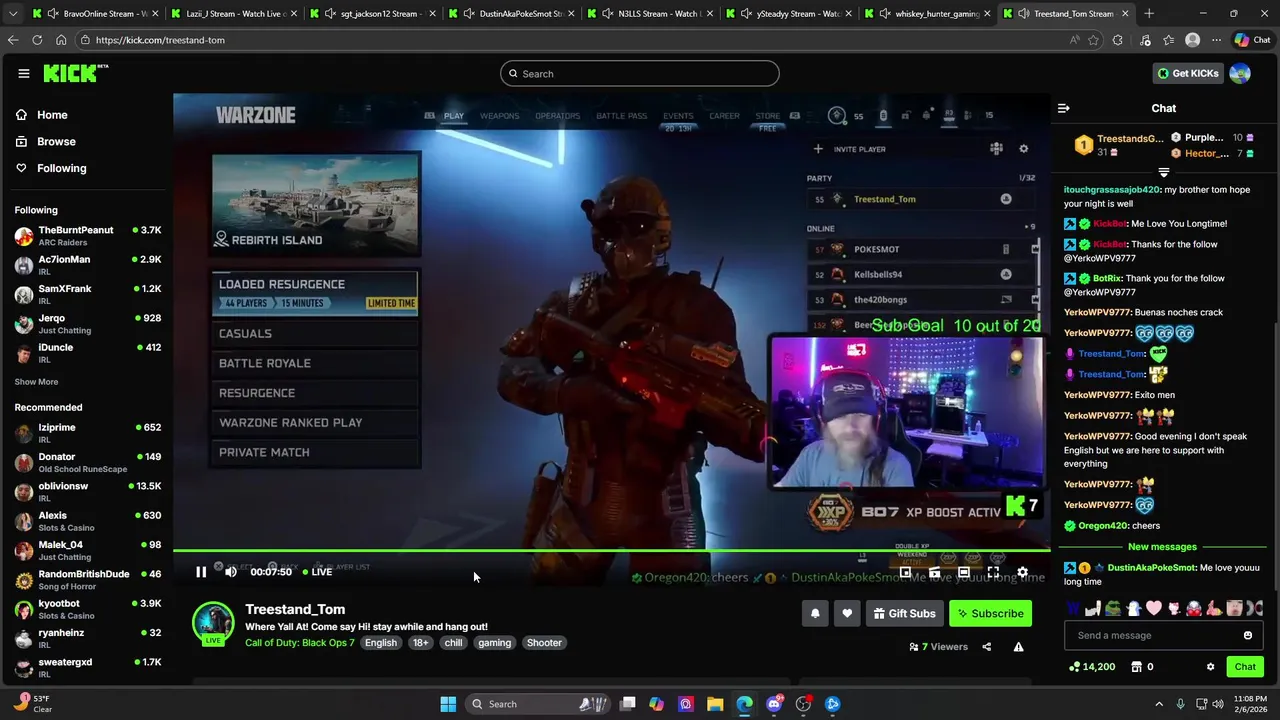The image size is (1280, 720).
Task: Click the browser address bar URL
Action: pyautogui.click(x=160, y=40)
